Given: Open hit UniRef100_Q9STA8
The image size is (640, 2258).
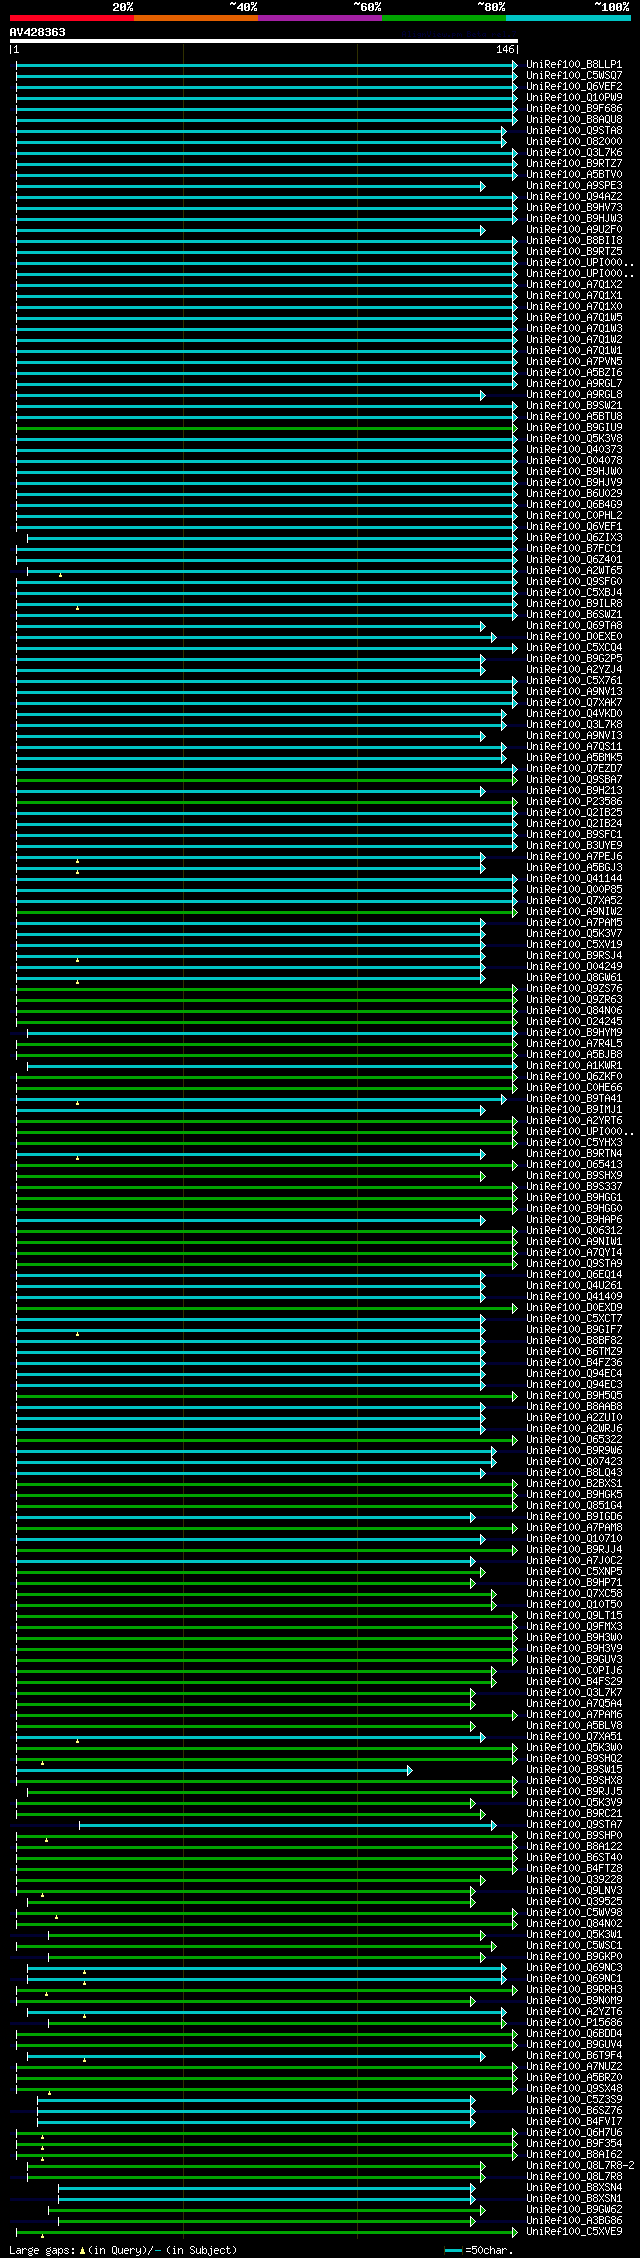Looking at the screenshot, I should [574, 130].
